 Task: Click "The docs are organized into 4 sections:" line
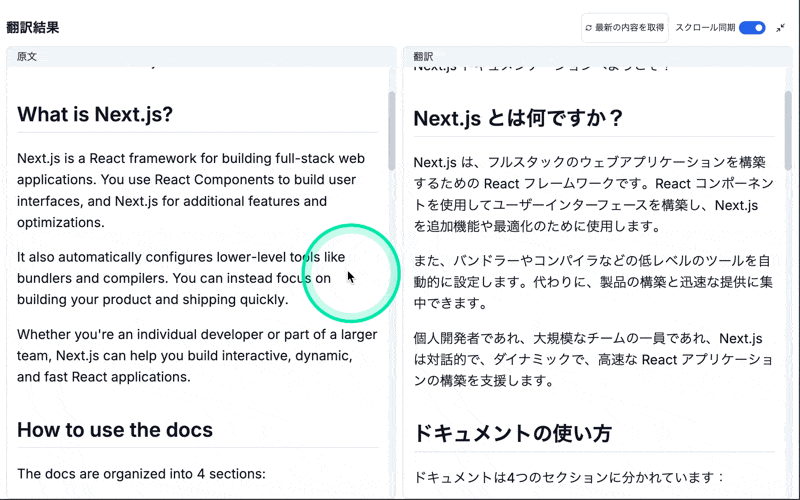(x=141, y=474)
